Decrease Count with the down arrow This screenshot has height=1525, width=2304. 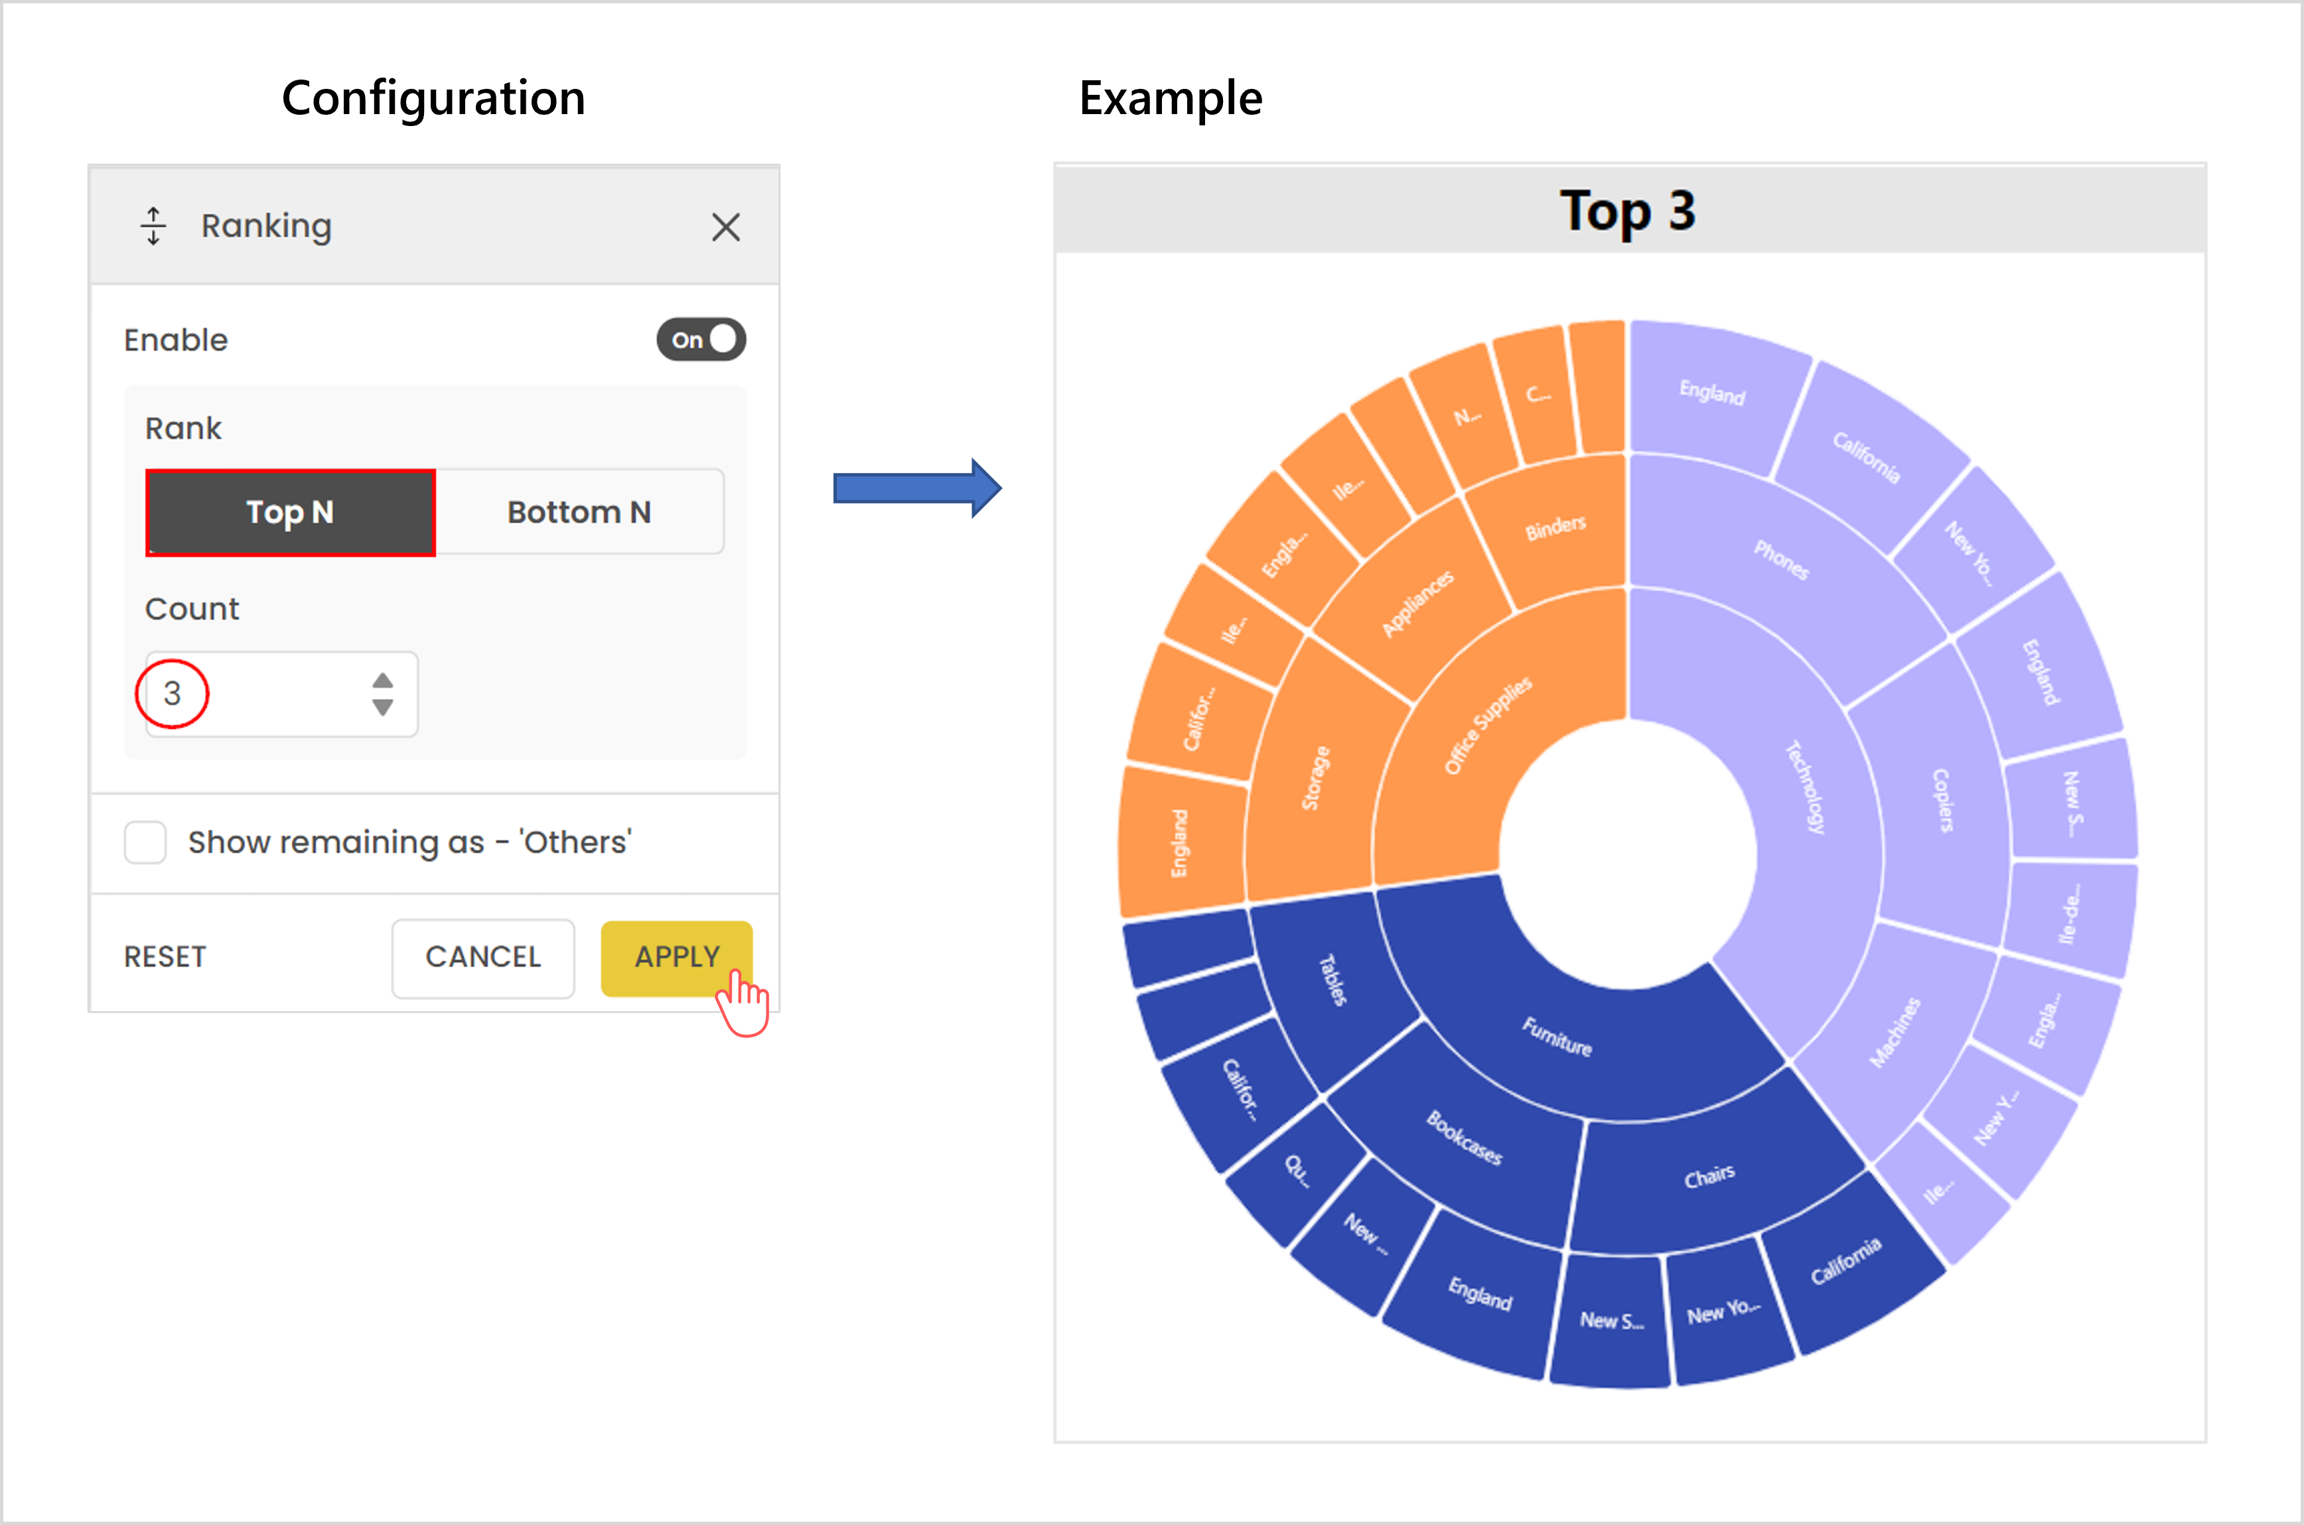click(382, 707)
